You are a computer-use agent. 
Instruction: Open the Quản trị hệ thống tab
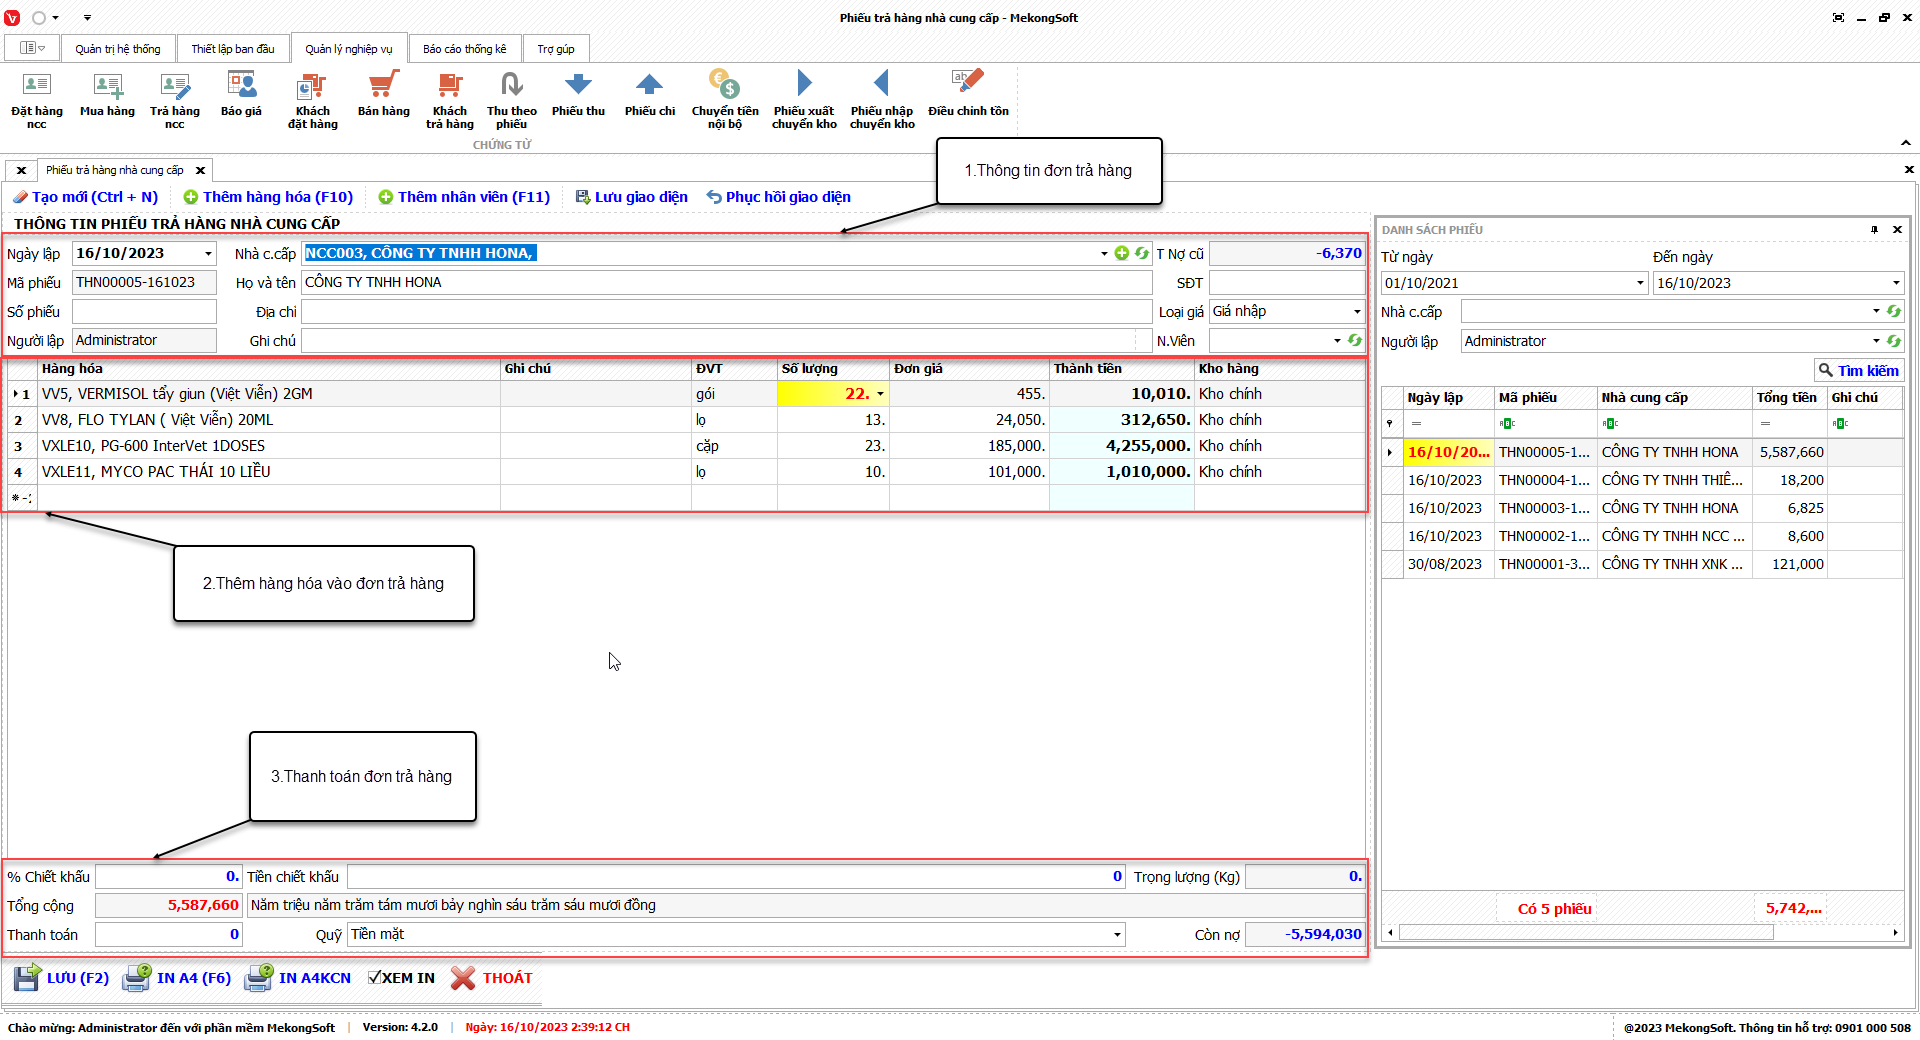tap(117, 49)
